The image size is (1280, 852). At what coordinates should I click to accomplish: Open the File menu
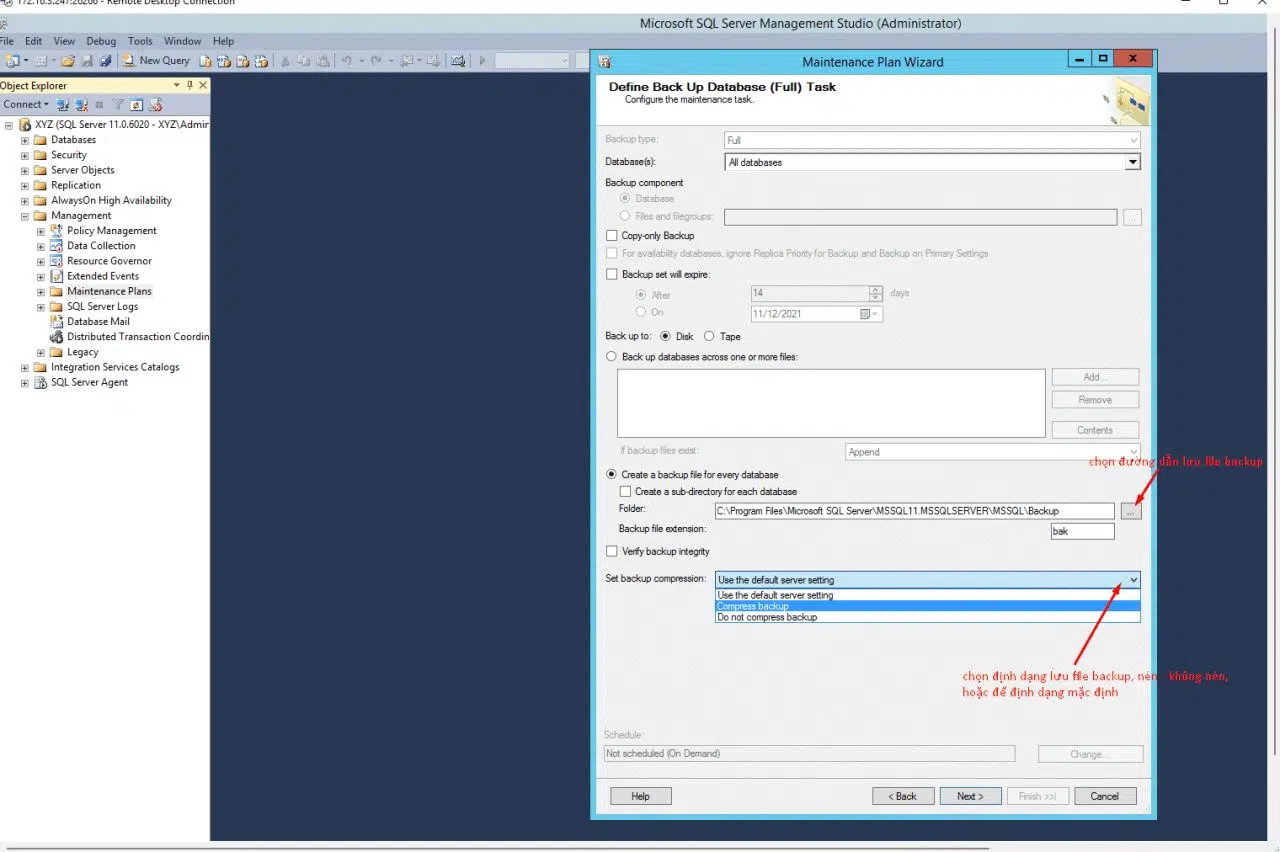pyautogui.click(x=7, y=41)
